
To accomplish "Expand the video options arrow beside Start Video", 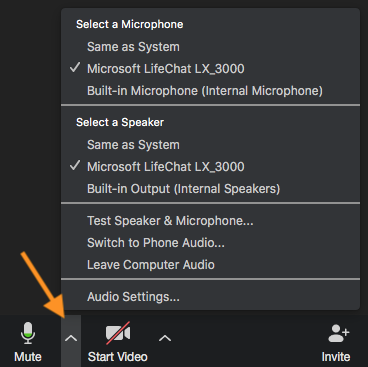I will 165,338.
